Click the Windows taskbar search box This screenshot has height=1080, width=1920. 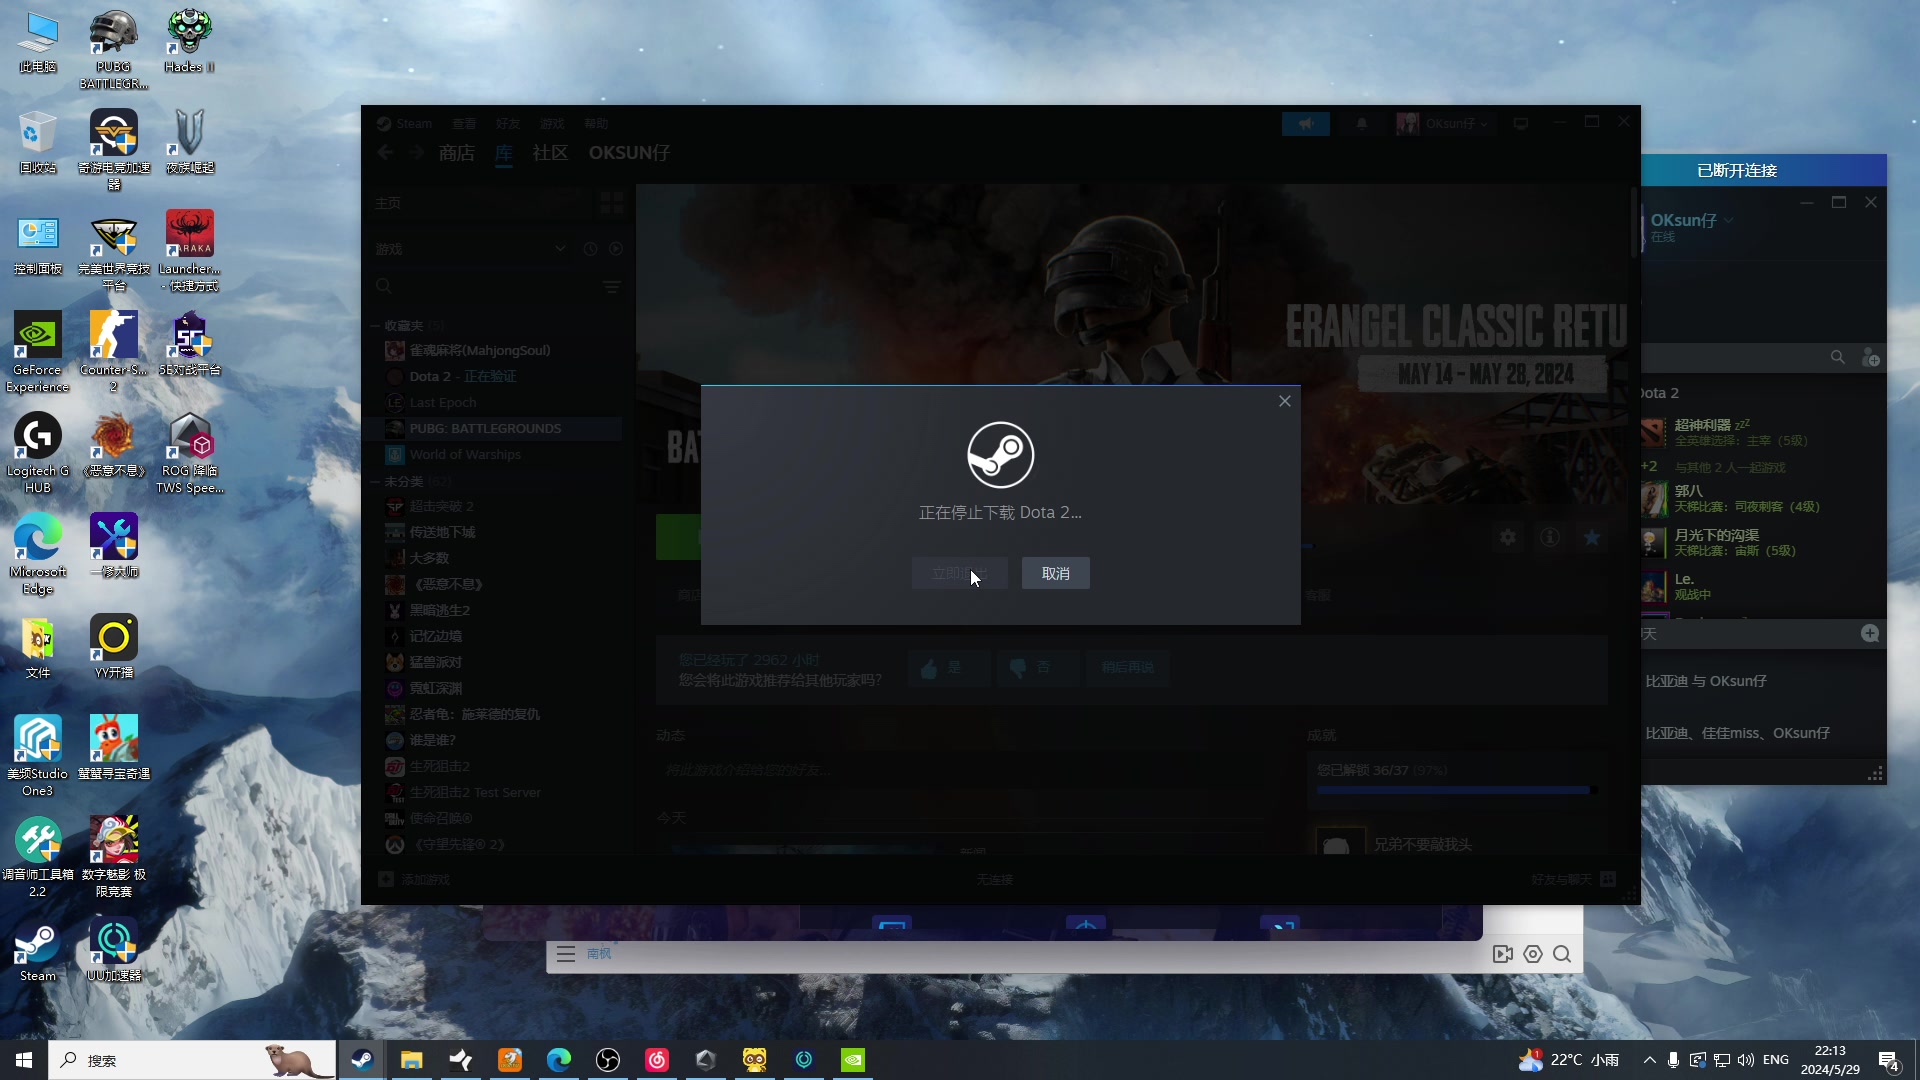coord(193,1060)
